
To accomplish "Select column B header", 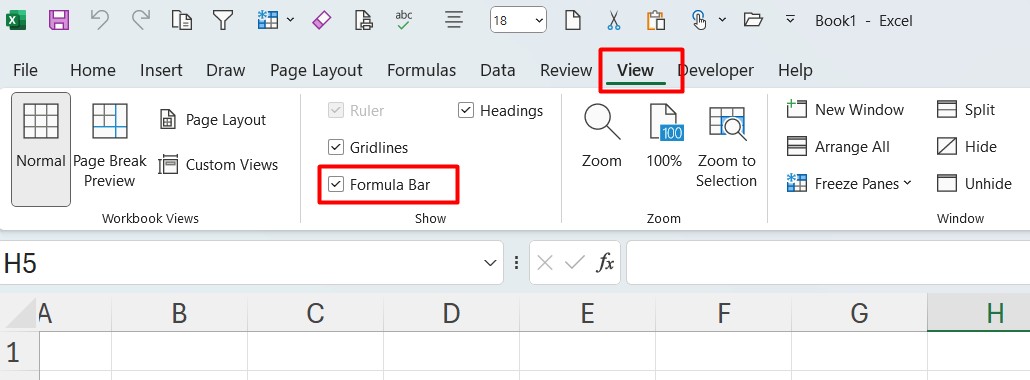I will (179, 313).
